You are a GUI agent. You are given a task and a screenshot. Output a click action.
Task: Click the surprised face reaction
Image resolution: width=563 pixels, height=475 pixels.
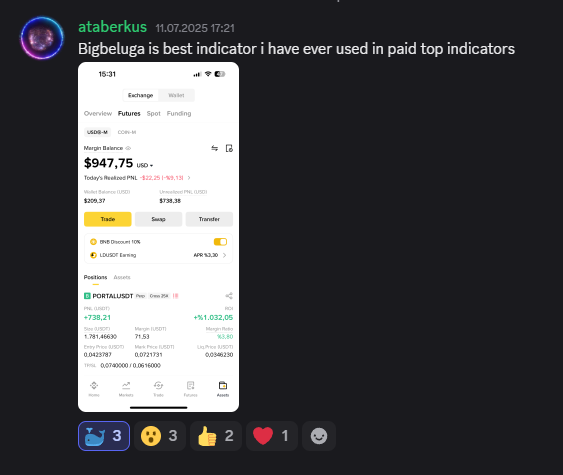tap(159, 436)
